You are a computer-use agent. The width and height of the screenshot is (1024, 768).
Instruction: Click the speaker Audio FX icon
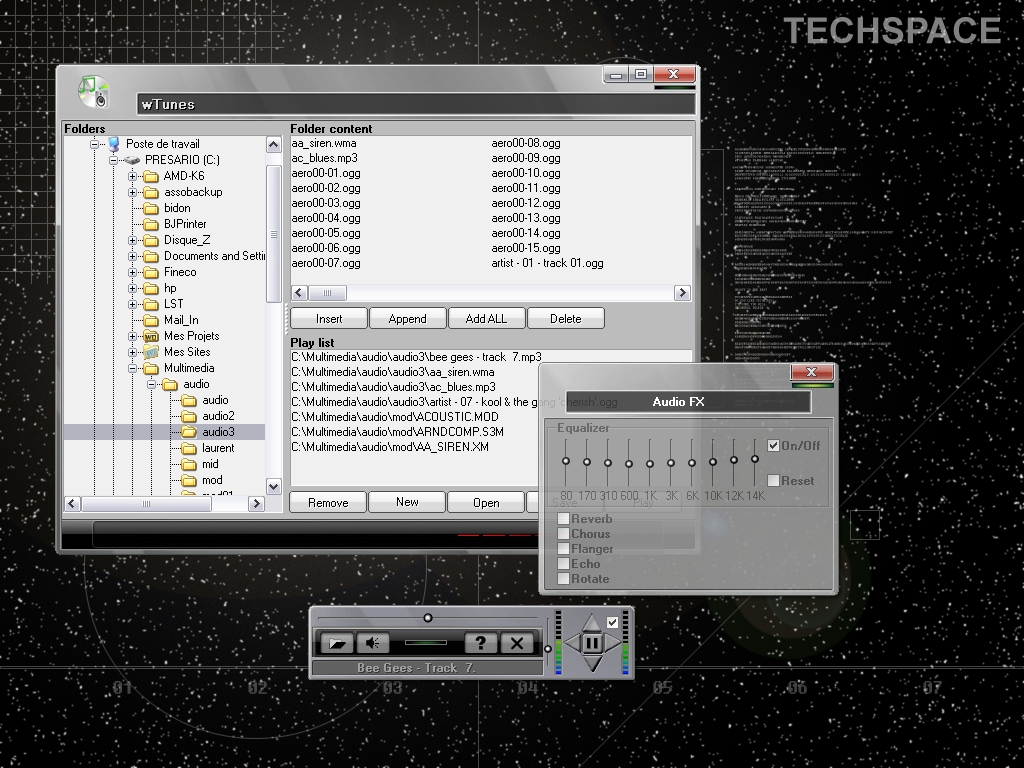pos(372,643)
